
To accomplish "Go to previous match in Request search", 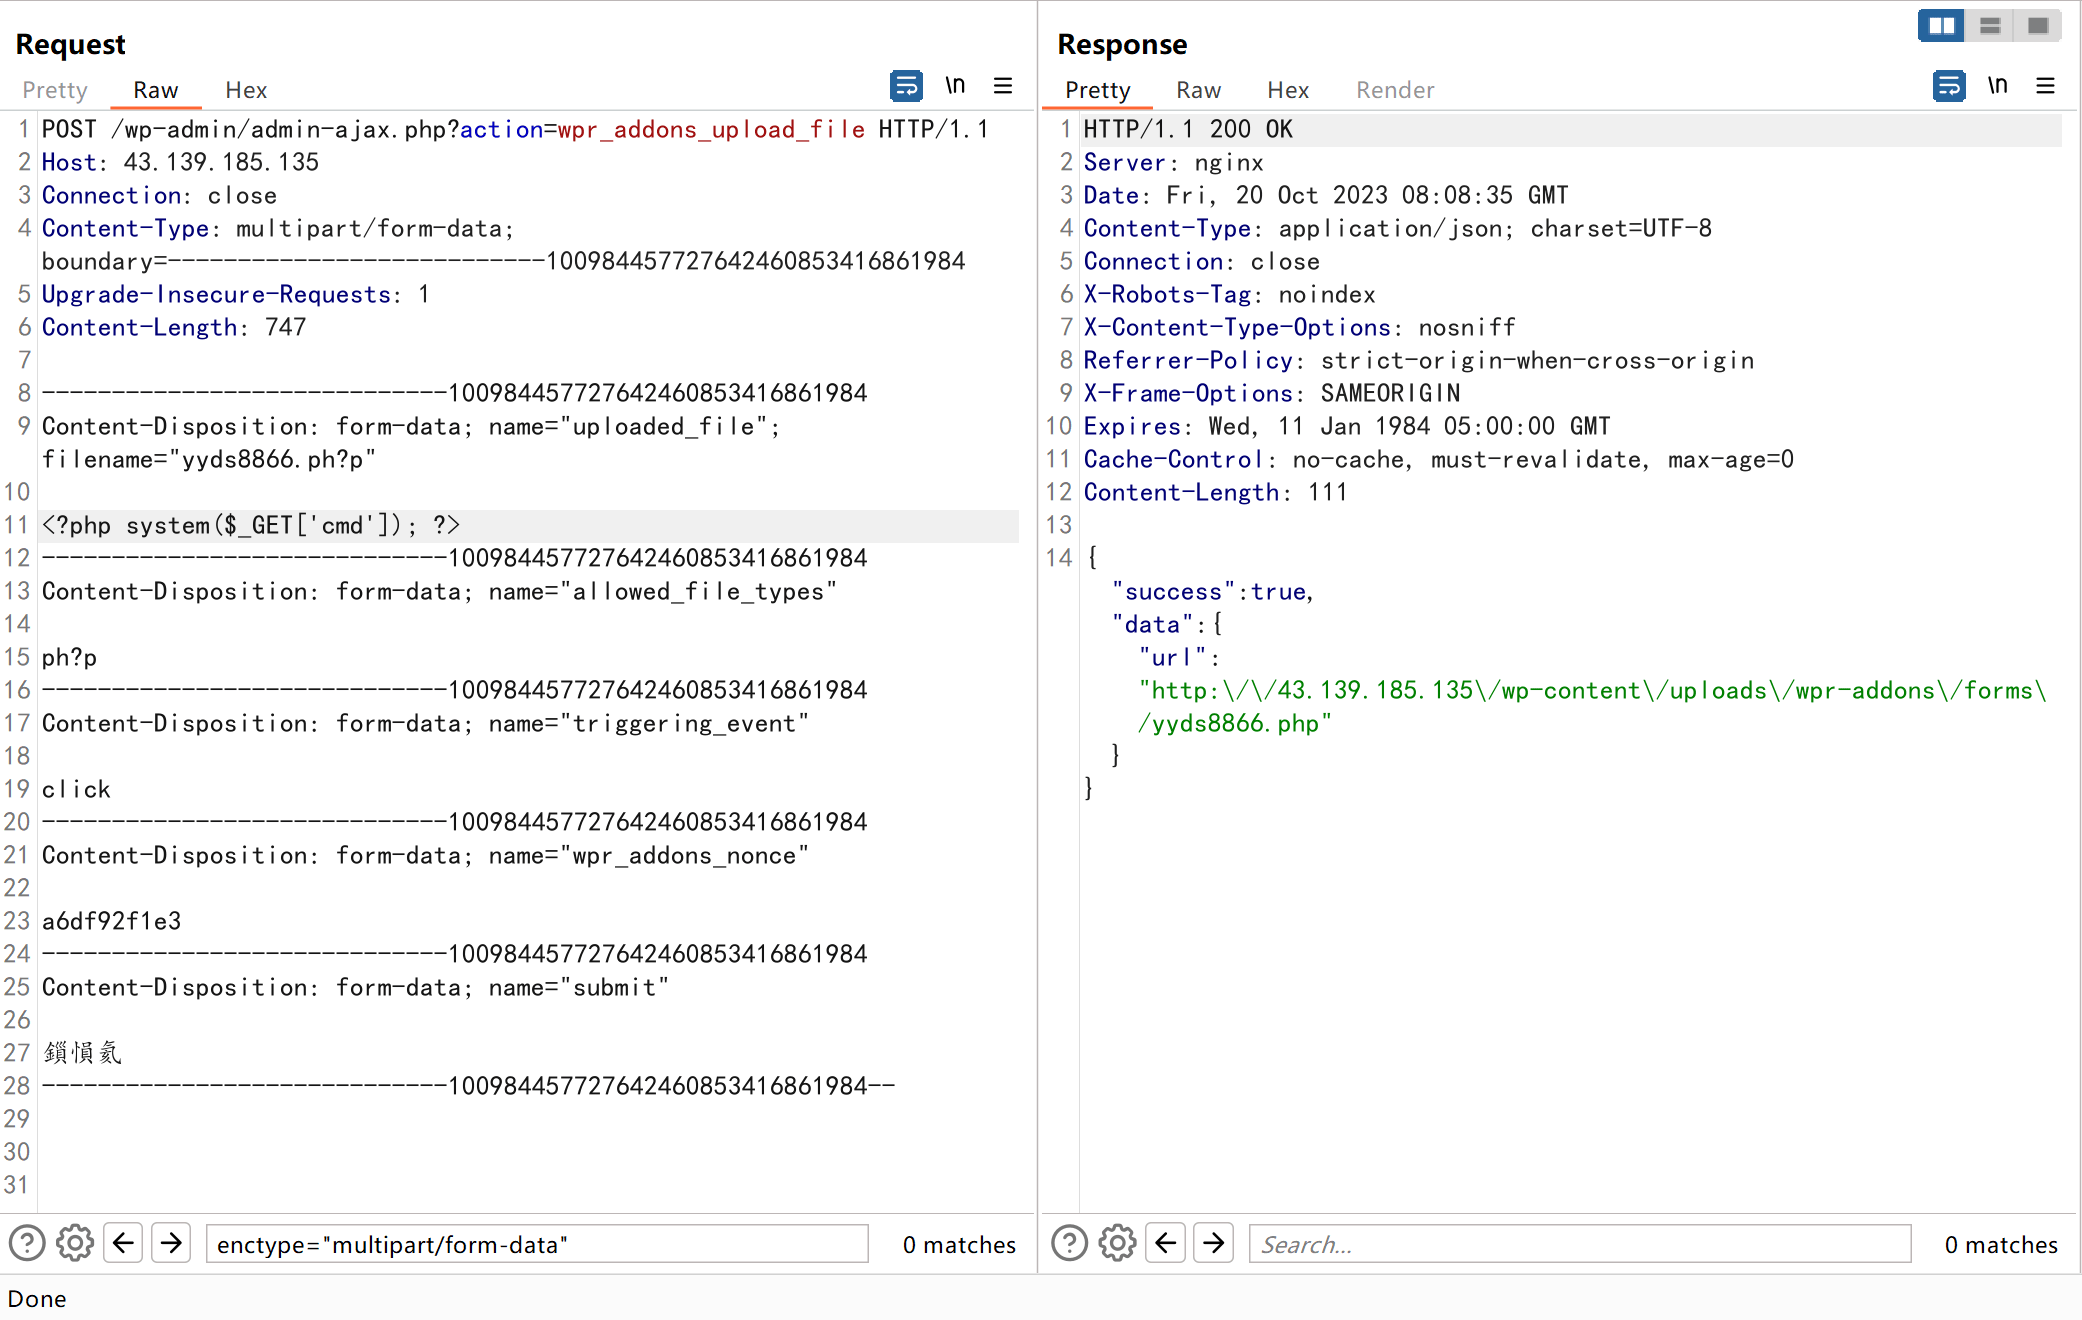I will [x=123, y=1243].
